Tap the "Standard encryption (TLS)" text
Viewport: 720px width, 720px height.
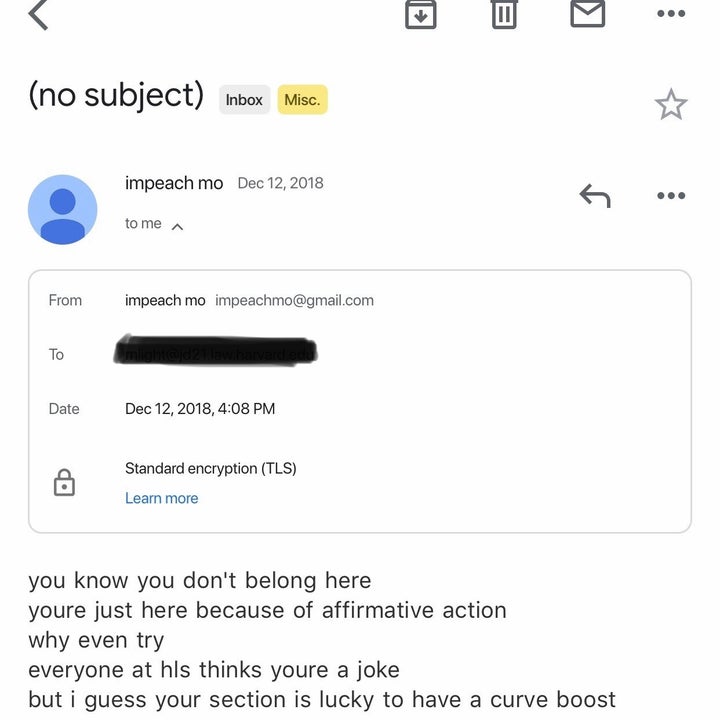pos(210,468)
